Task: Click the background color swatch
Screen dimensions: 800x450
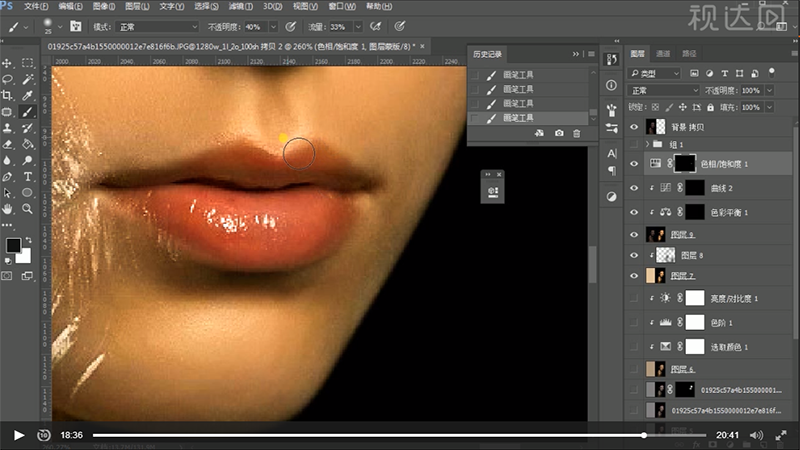Action: click(24, 256)
